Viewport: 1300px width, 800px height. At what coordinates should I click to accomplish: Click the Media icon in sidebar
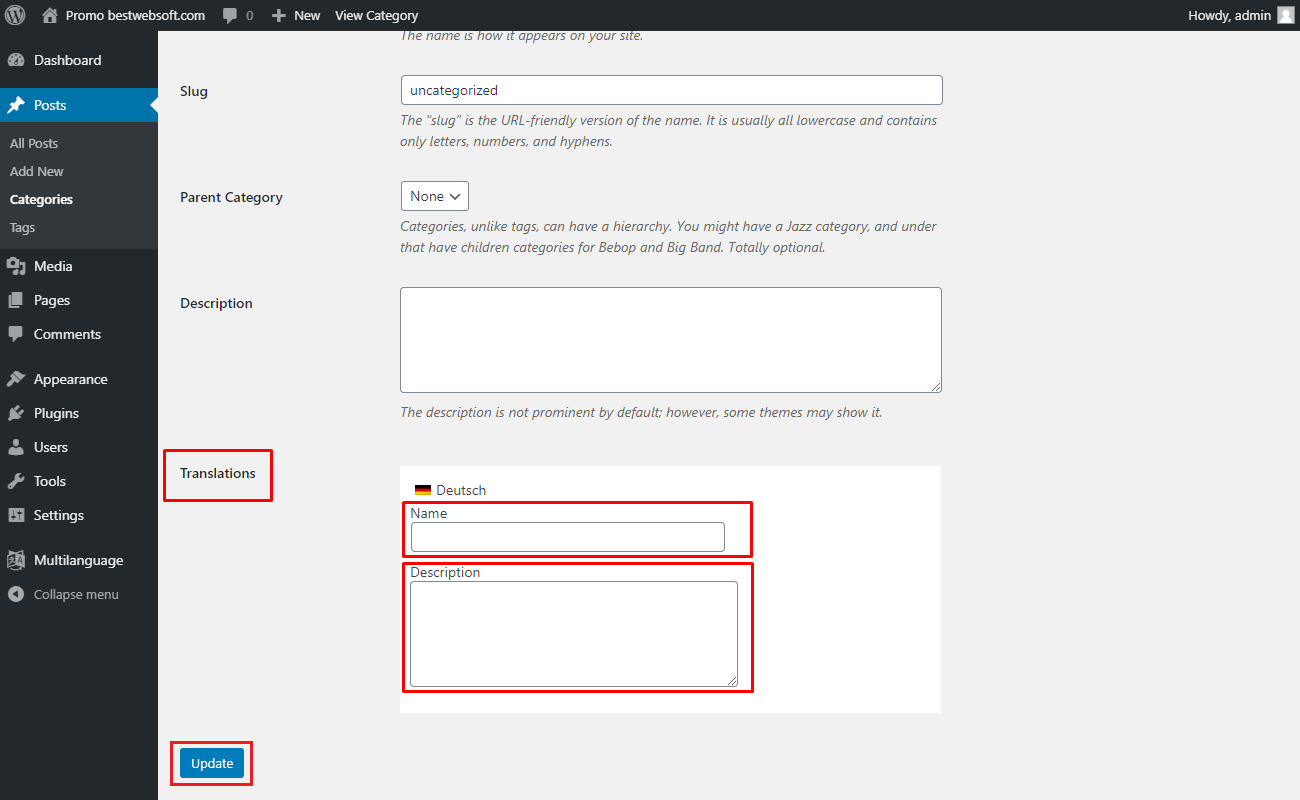click(16, 266)
